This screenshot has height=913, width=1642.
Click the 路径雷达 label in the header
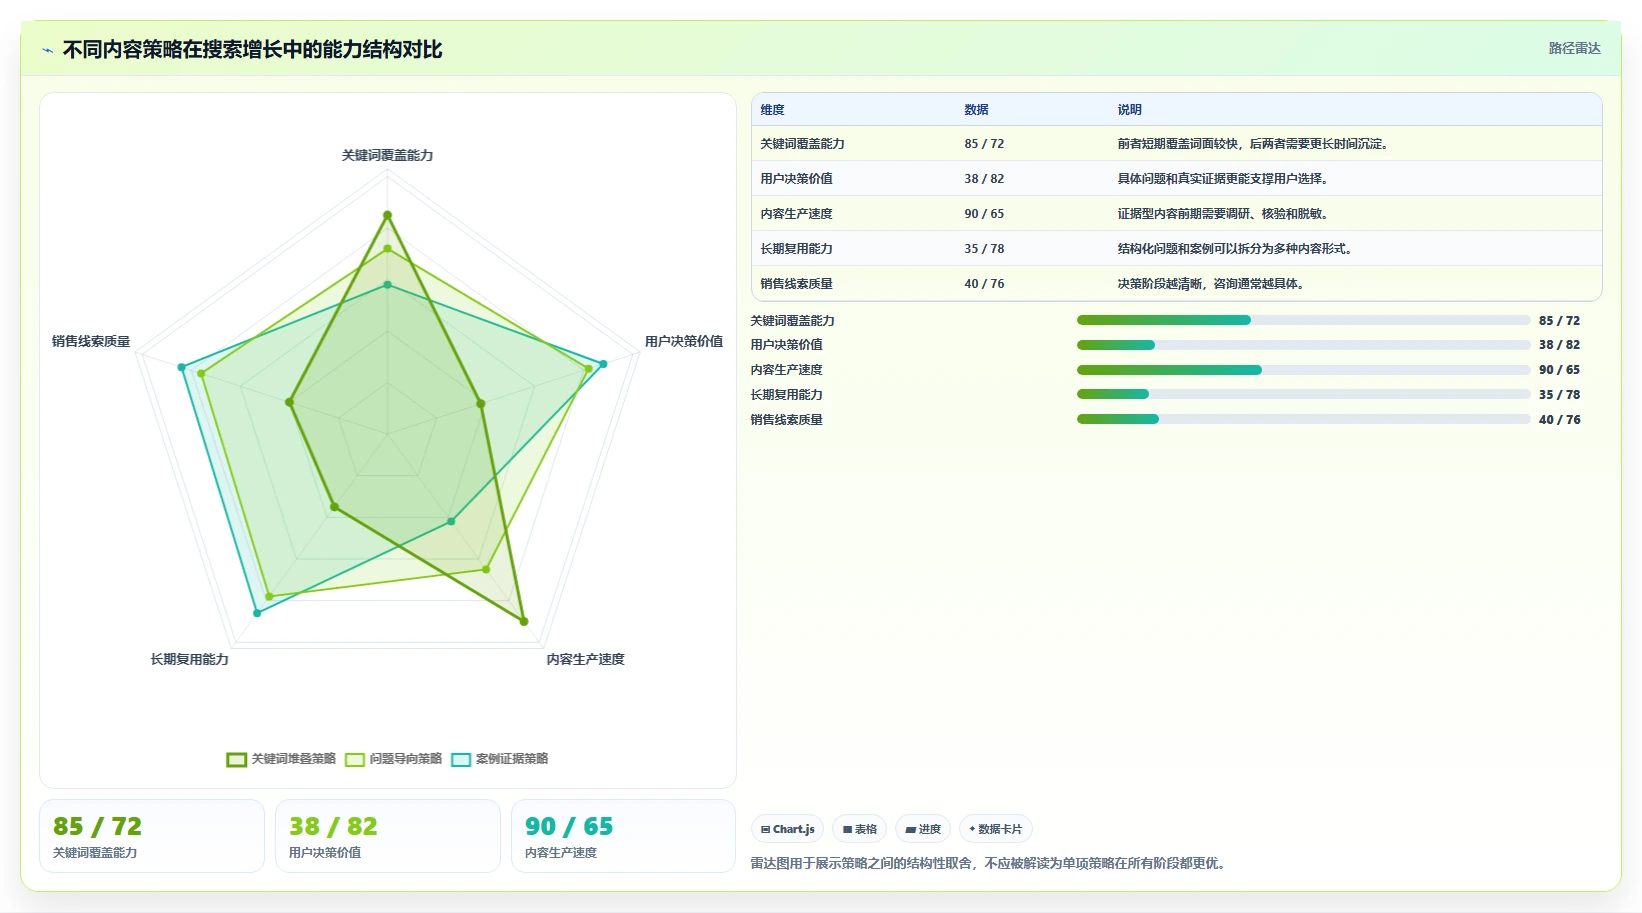(x=1575, y=48)
